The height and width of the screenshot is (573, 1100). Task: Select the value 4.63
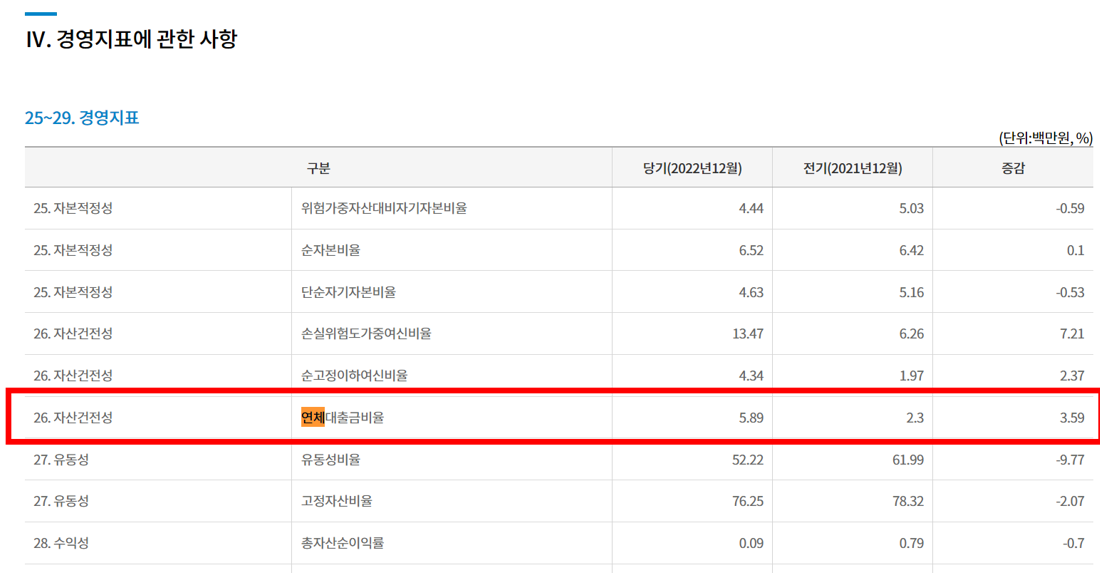pyautogui.click(x=751, y=292)
